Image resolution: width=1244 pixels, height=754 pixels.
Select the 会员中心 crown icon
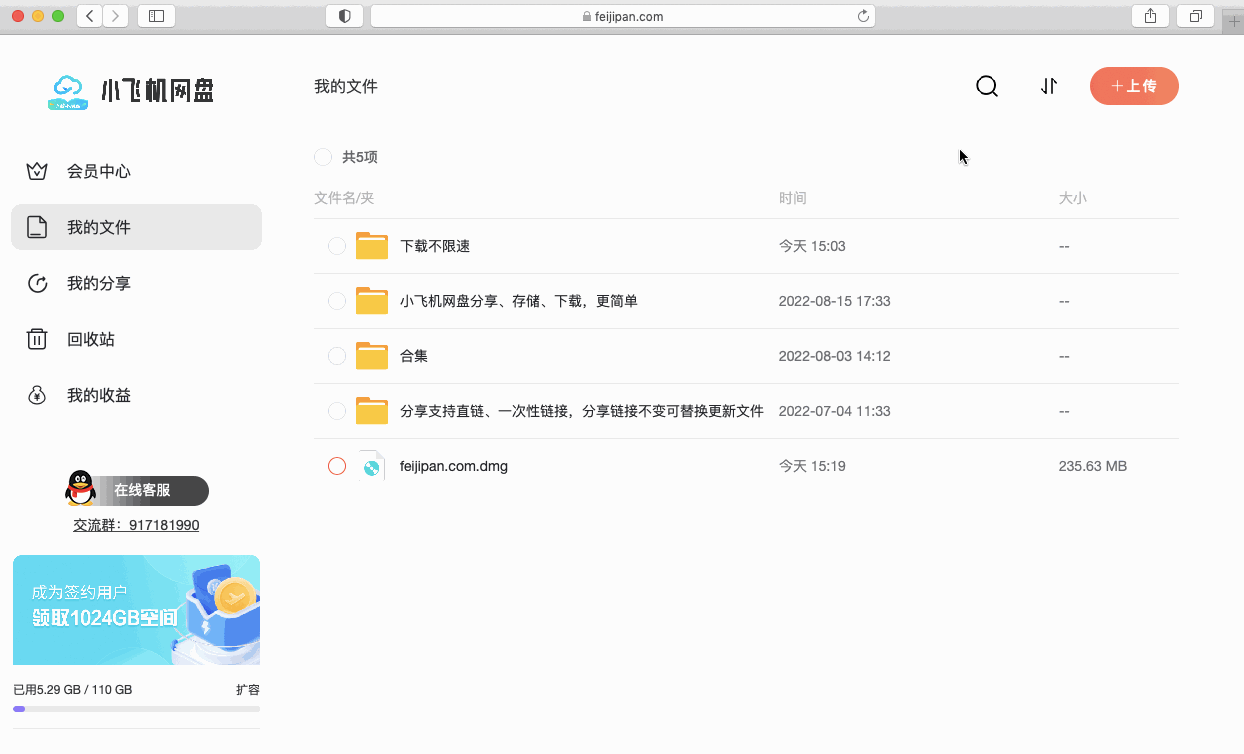point(37,171)
